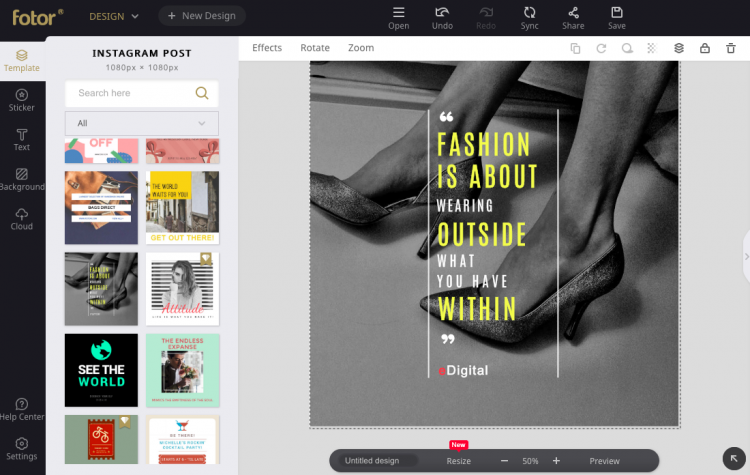This screenshot has height=475, width=750.
Task: Click the Save disk icon
Action: [x=617, y=12]
